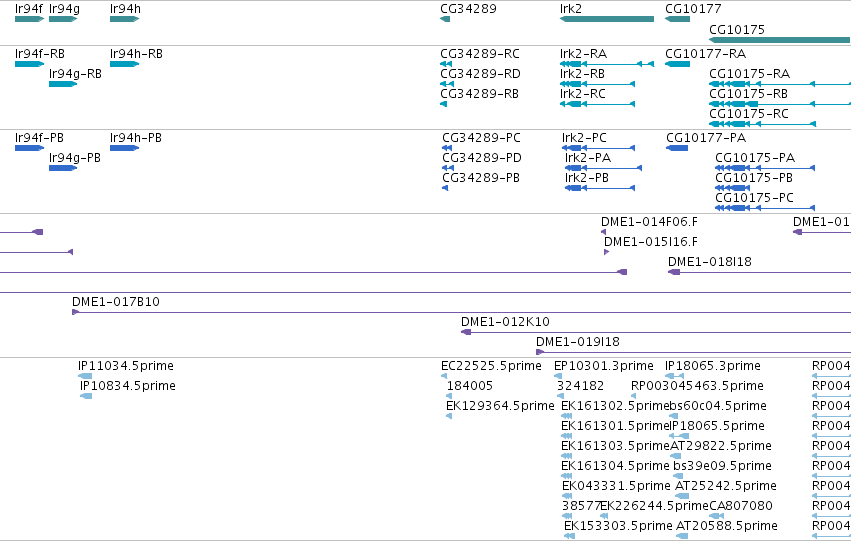The width and height of the screenshot is (851, 541).
Task: Select the CG10175-PB protein label
Action: coord(754,178)
